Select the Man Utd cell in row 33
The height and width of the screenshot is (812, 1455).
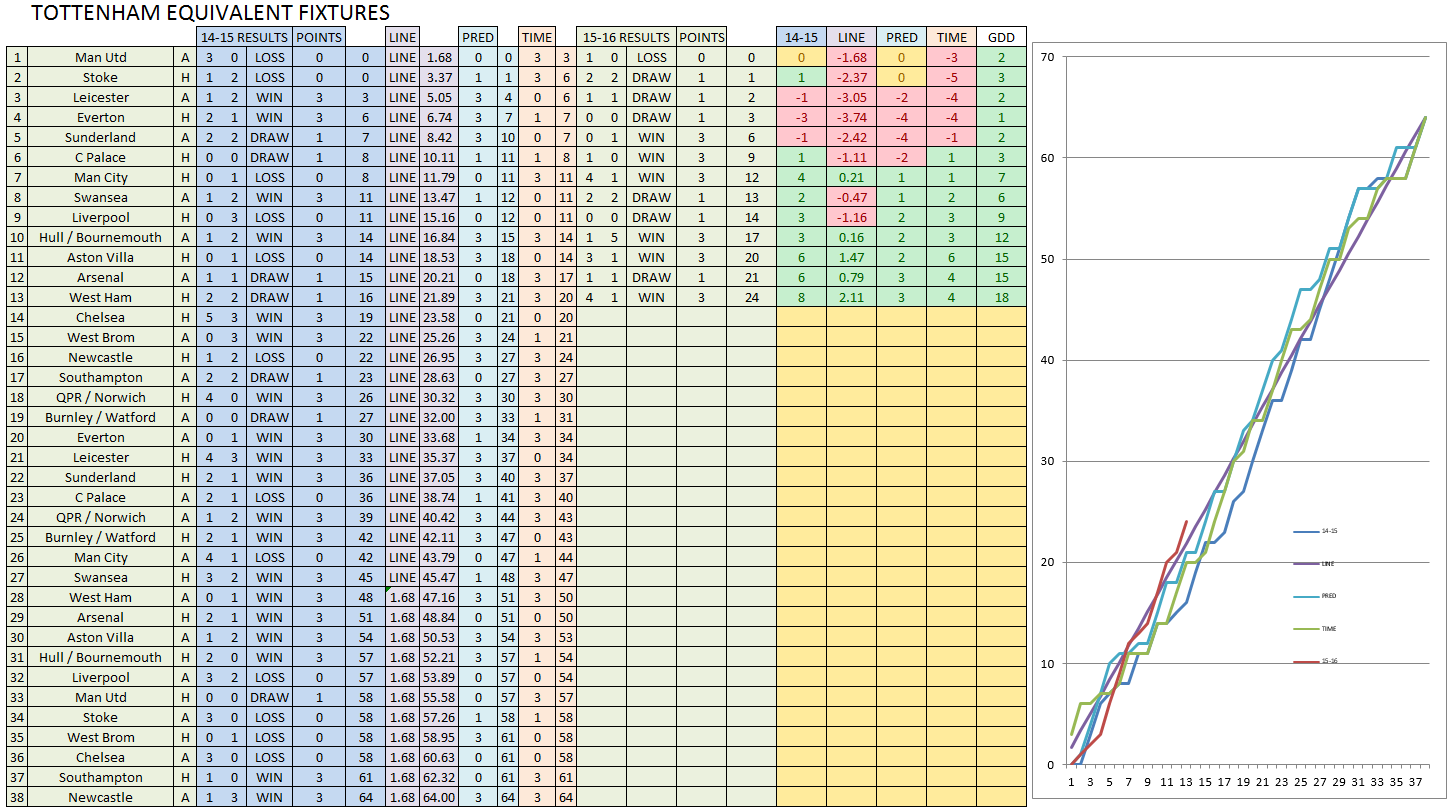click(101, 697)
